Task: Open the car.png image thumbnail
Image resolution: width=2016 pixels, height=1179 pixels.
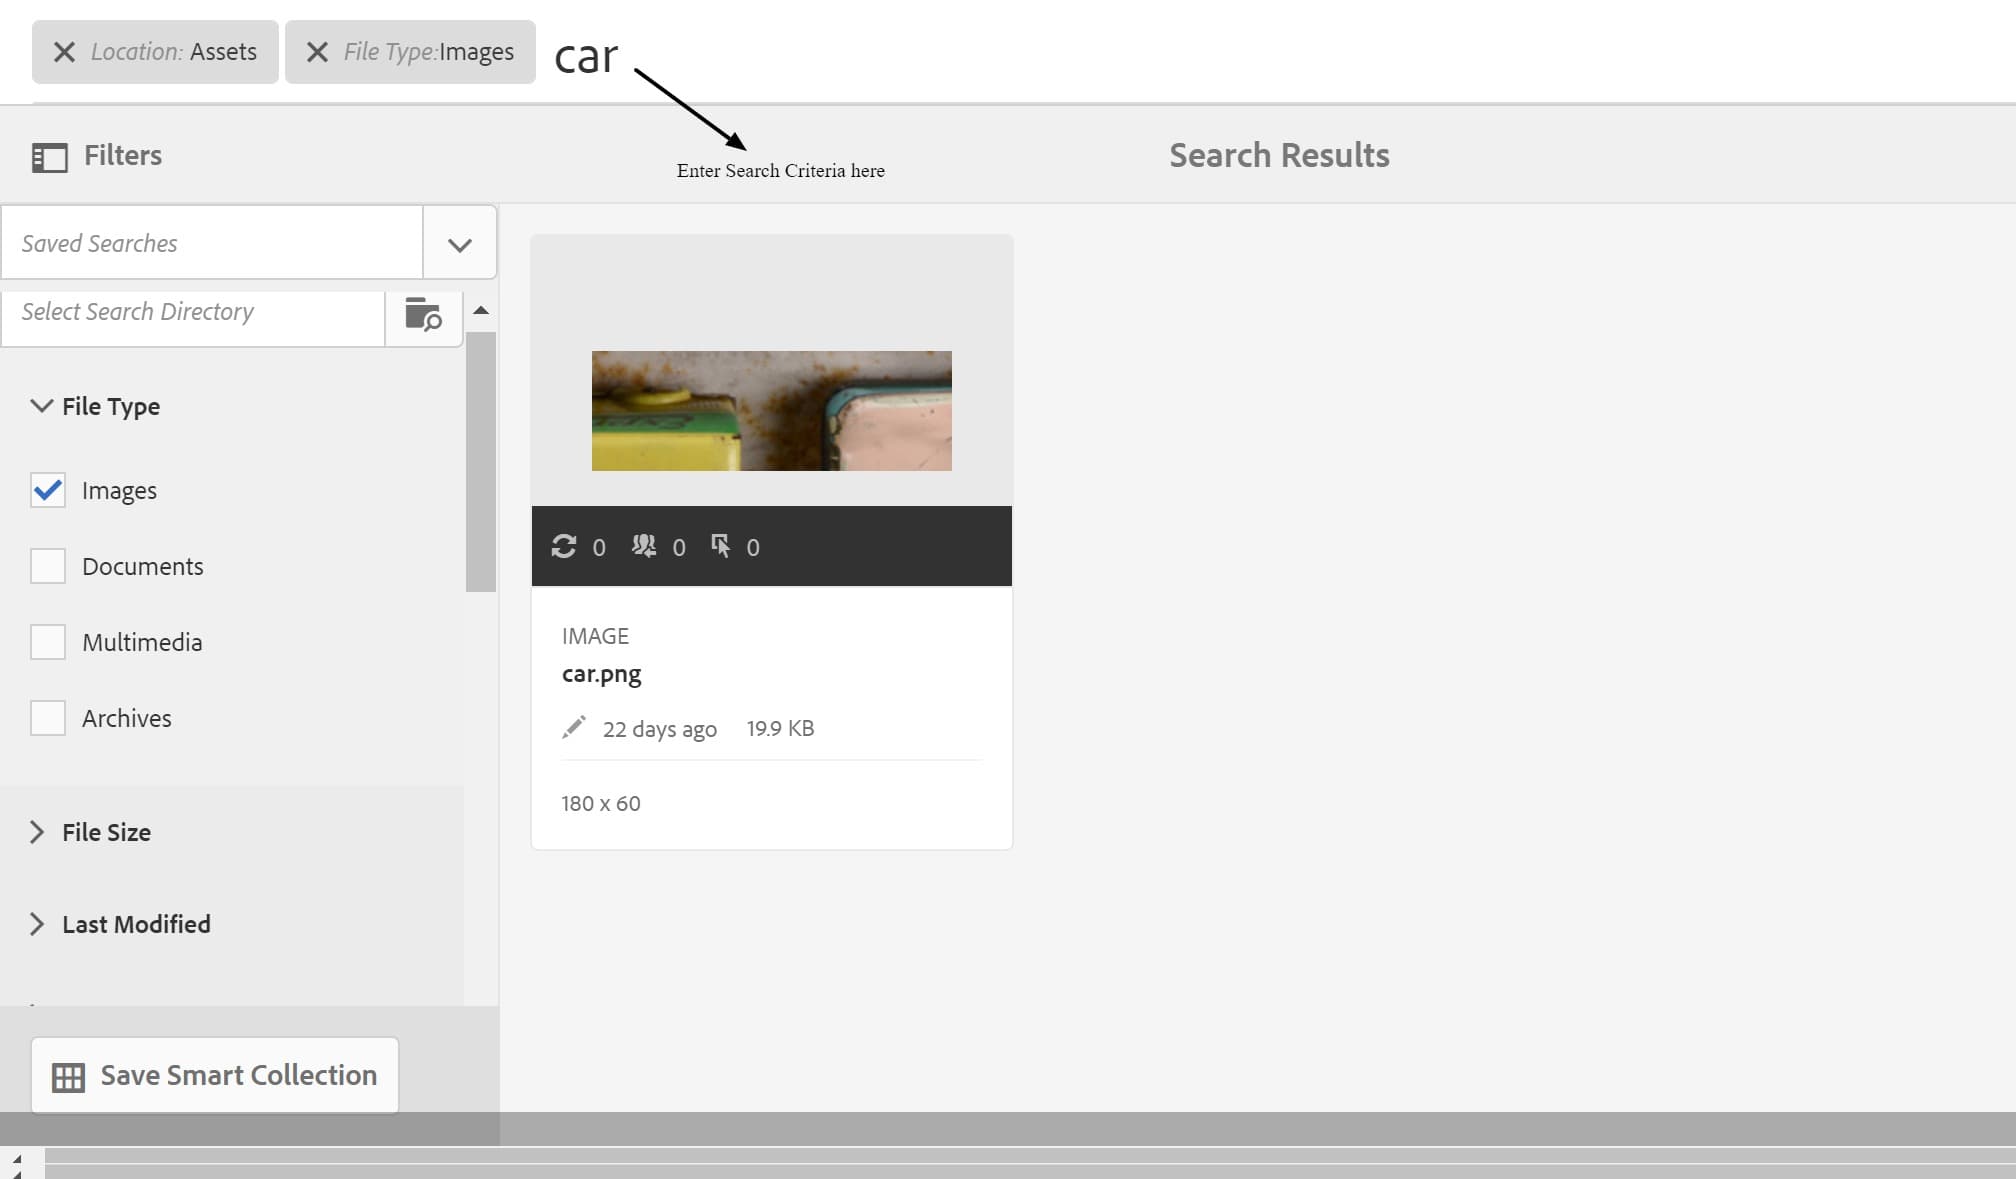Action: pyautogui.click(x=771, y=411)
